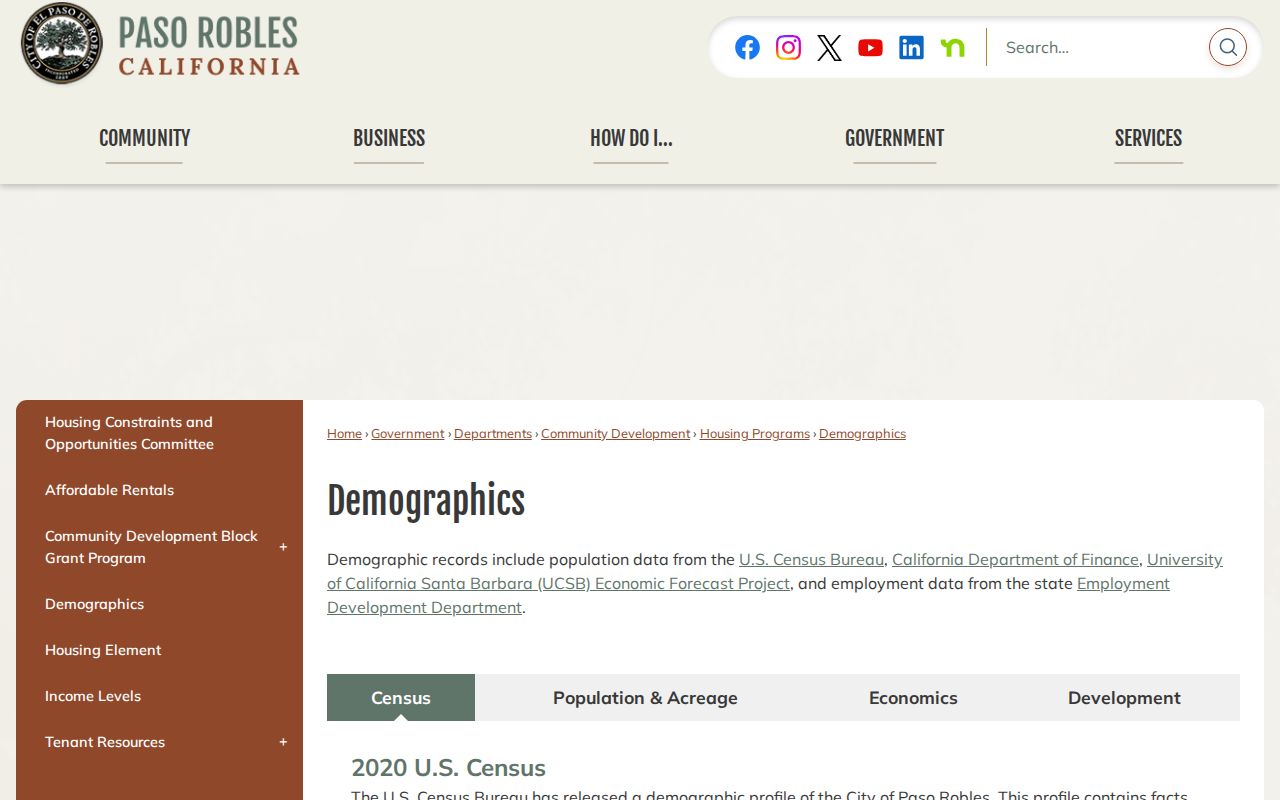Click the '2020 U.S. Census' heading

pos(448,768)
